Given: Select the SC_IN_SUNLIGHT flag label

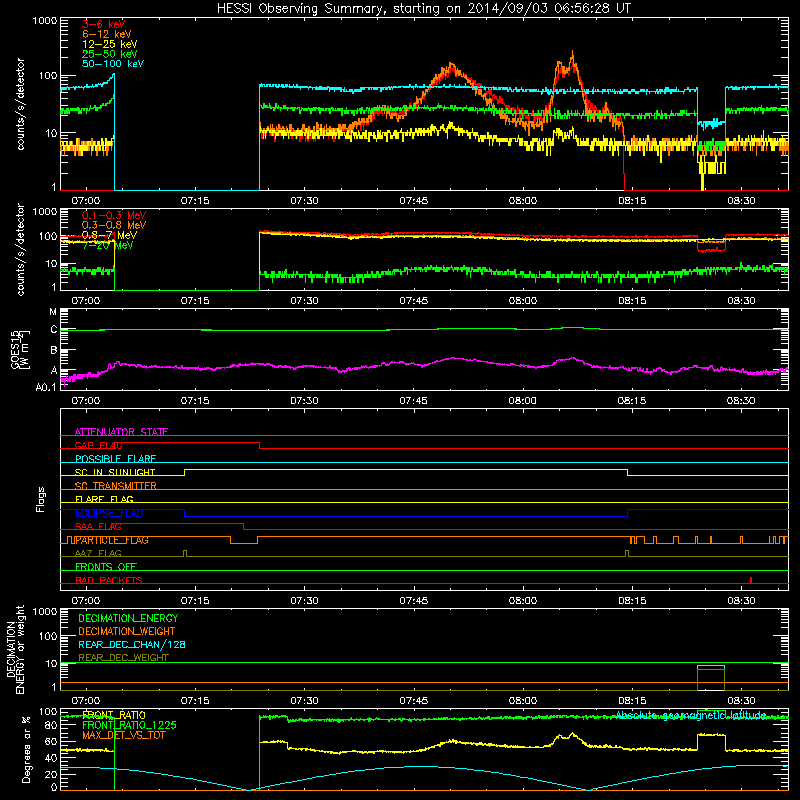Looking at the screenshot, I should [x=115, y=472].
